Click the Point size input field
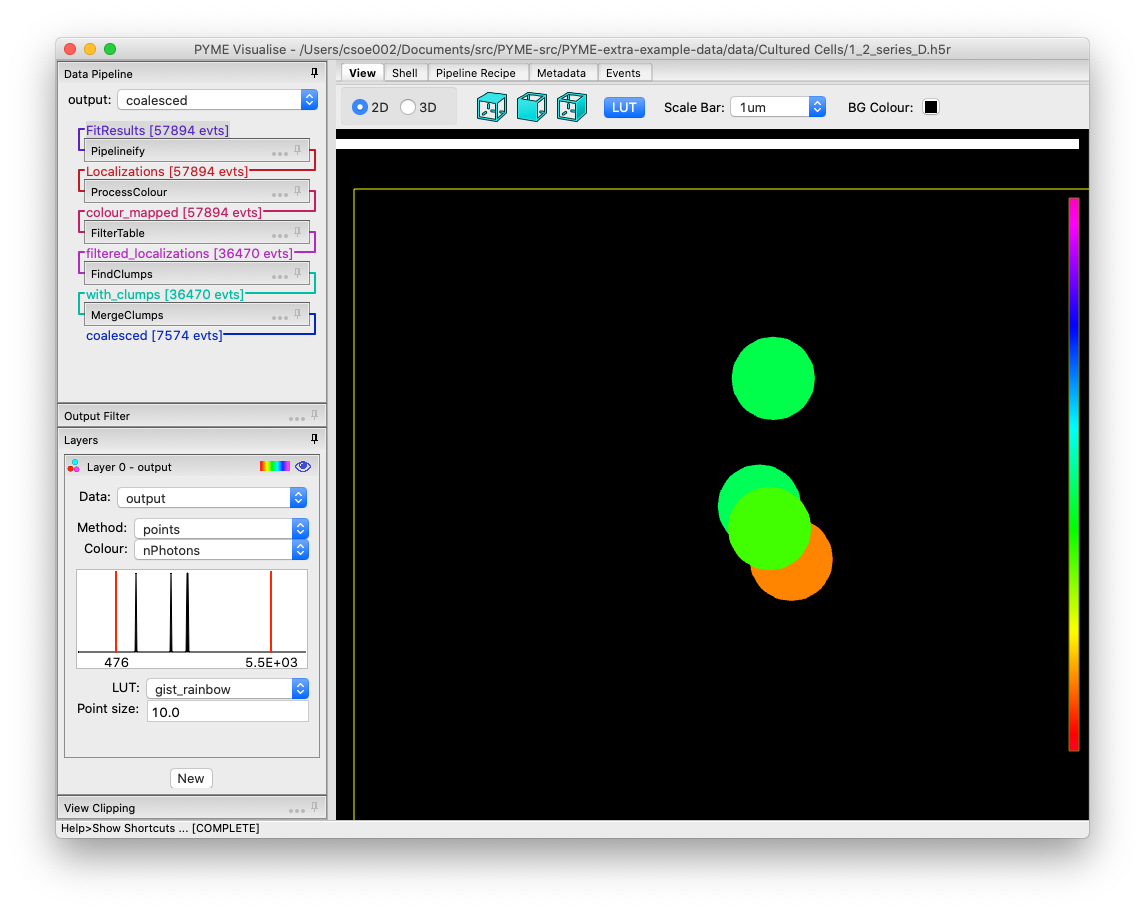Image resolution: width=1145 pixels, height=912 pixels. 227,711
